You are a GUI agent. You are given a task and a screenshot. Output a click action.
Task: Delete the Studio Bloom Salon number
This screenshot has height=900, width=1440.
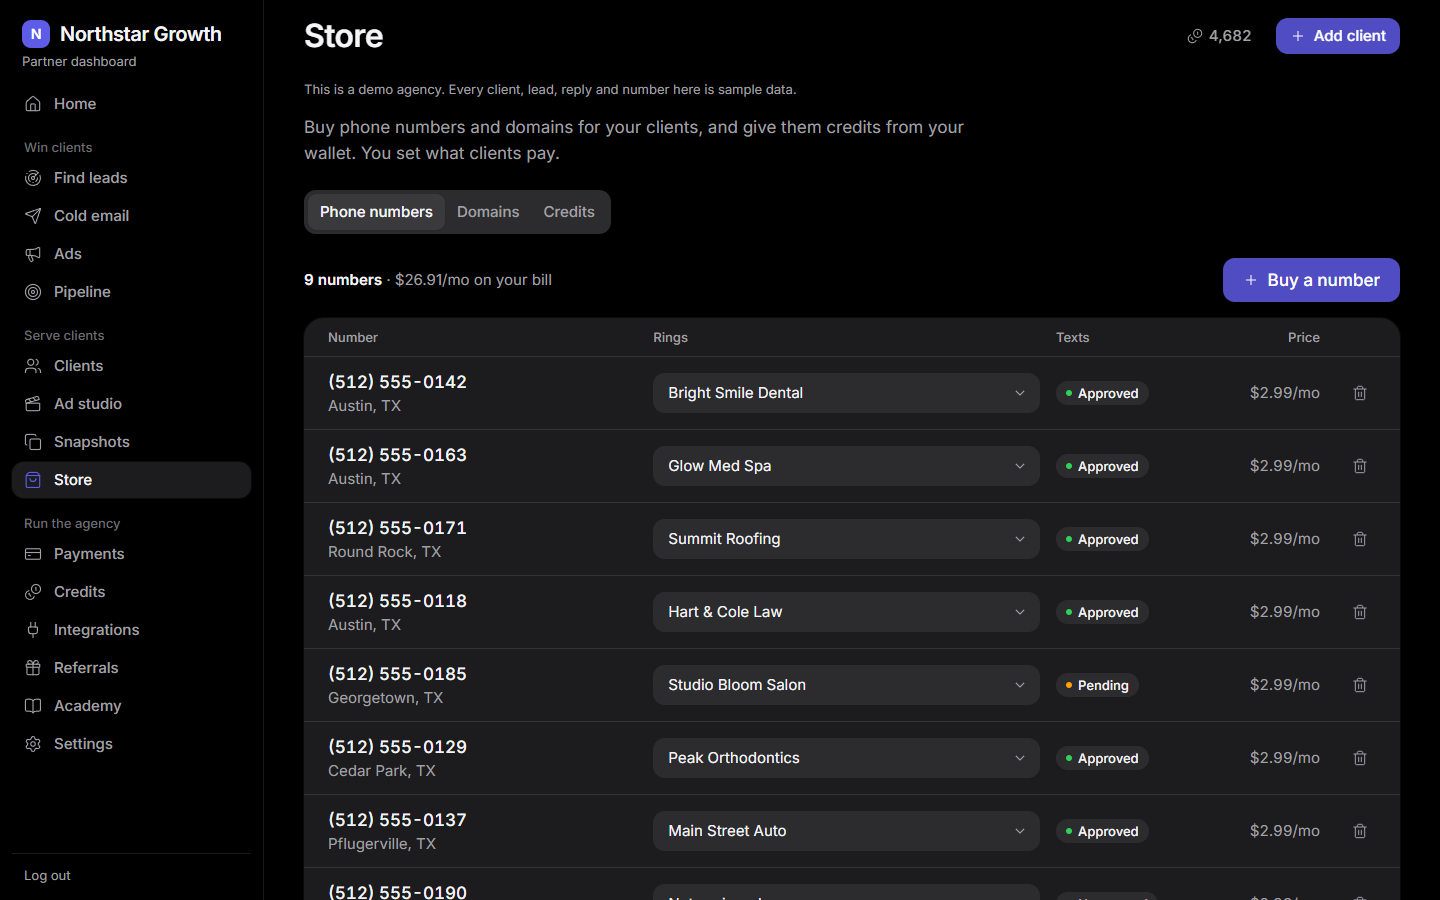(x=1360, y=685)
